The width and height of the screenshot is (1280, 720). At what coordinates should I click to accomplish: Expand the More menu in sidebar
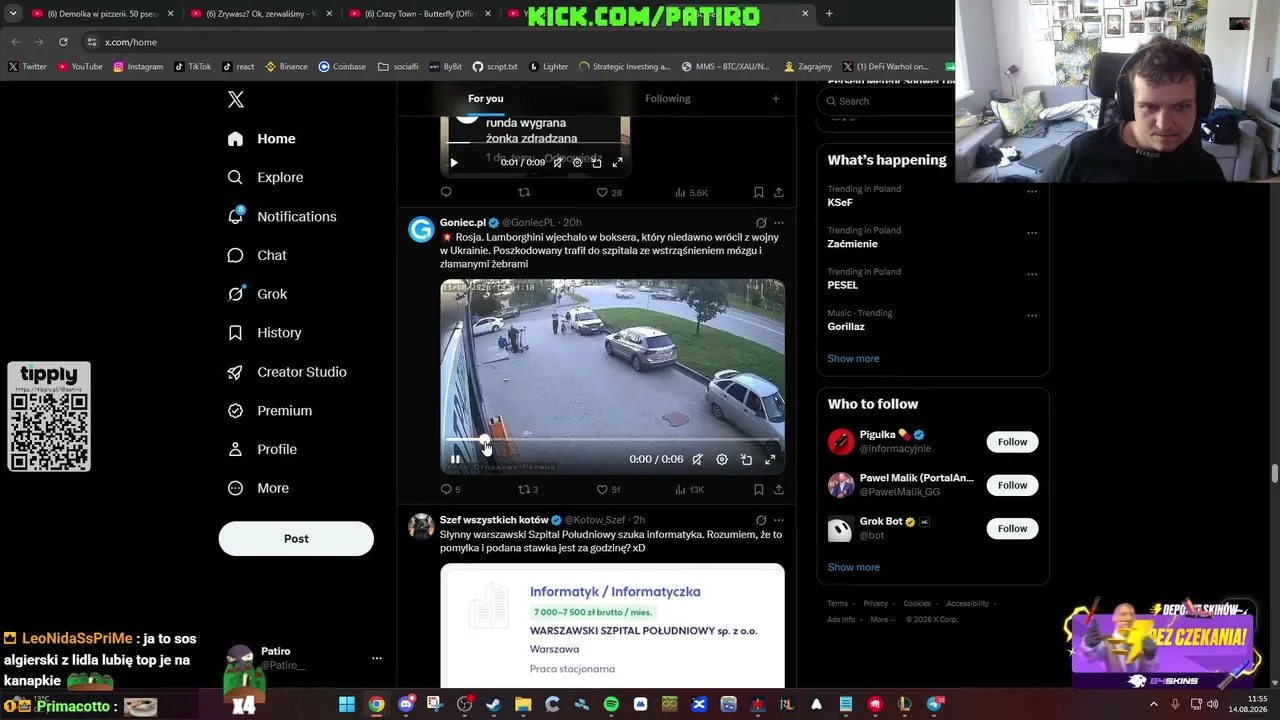coord(257,488)
